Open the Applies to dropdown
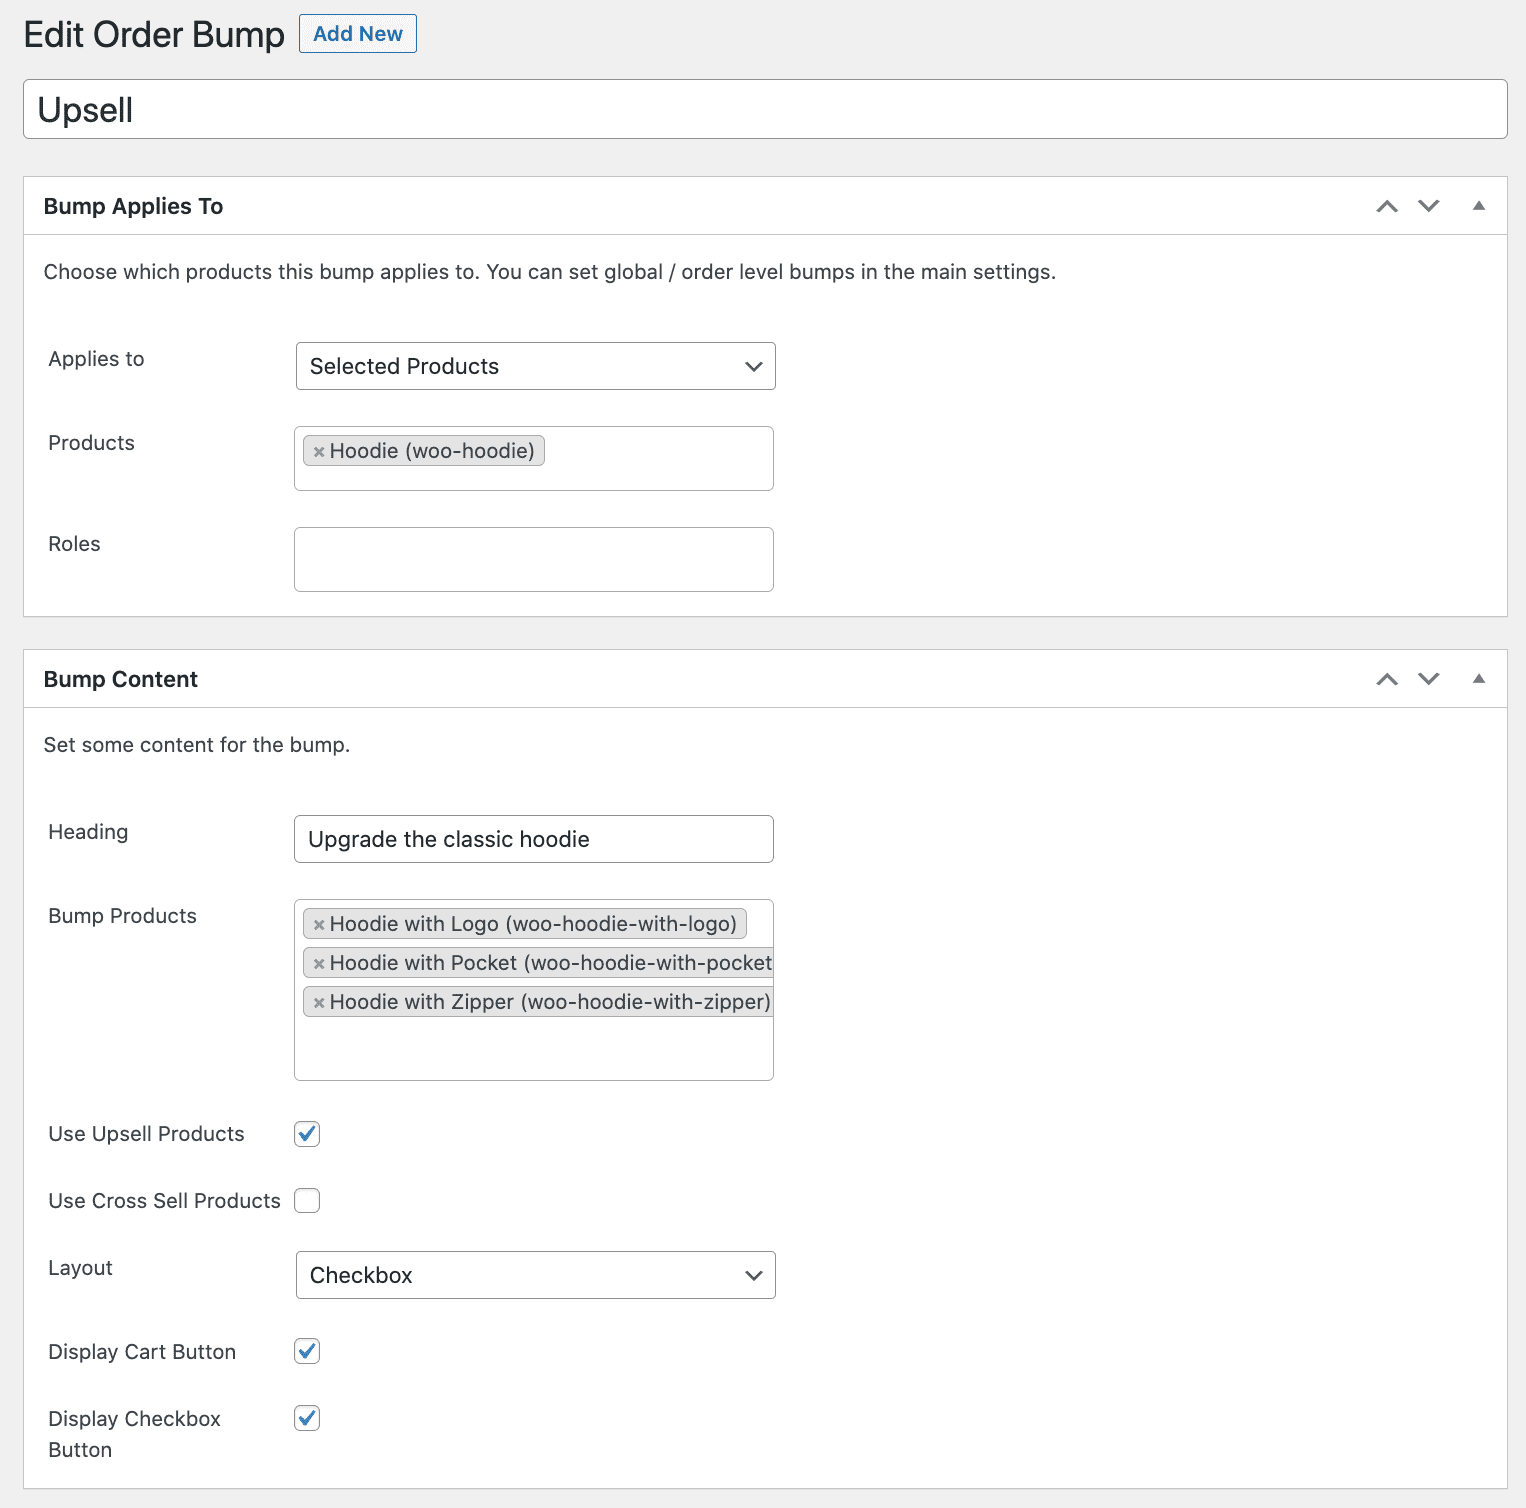1526x1508 pixels. (535, 366)
